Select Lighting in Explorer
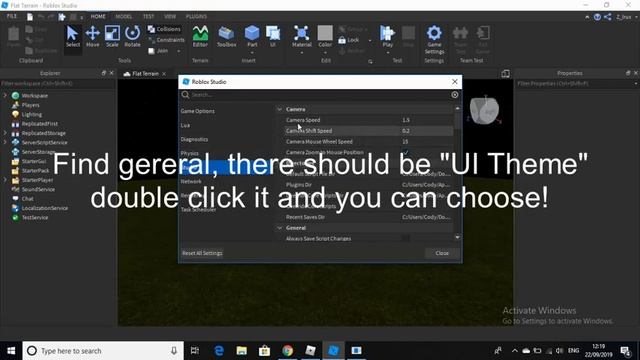The image size is (640, 360). point(31,114)
